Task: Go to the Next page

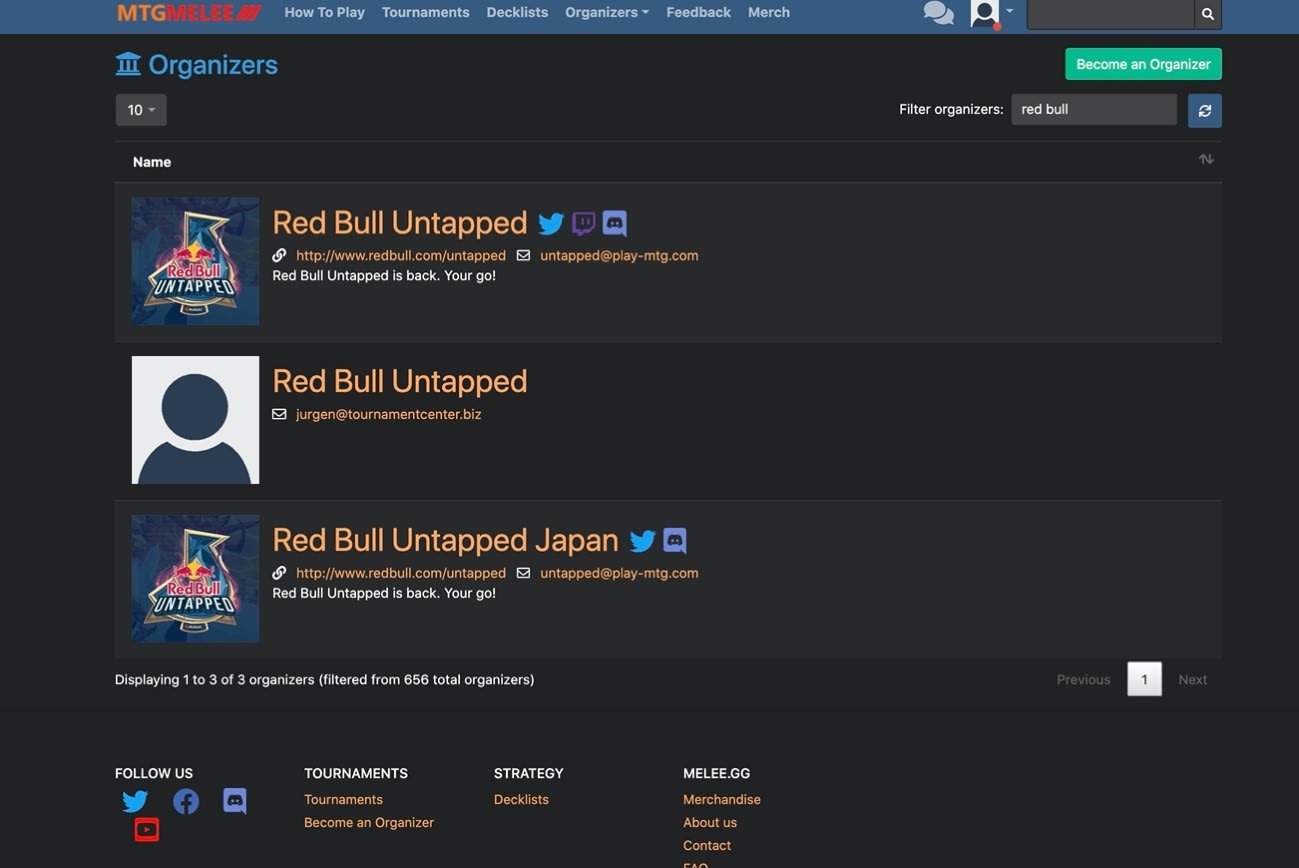Action: (1193, 680)
